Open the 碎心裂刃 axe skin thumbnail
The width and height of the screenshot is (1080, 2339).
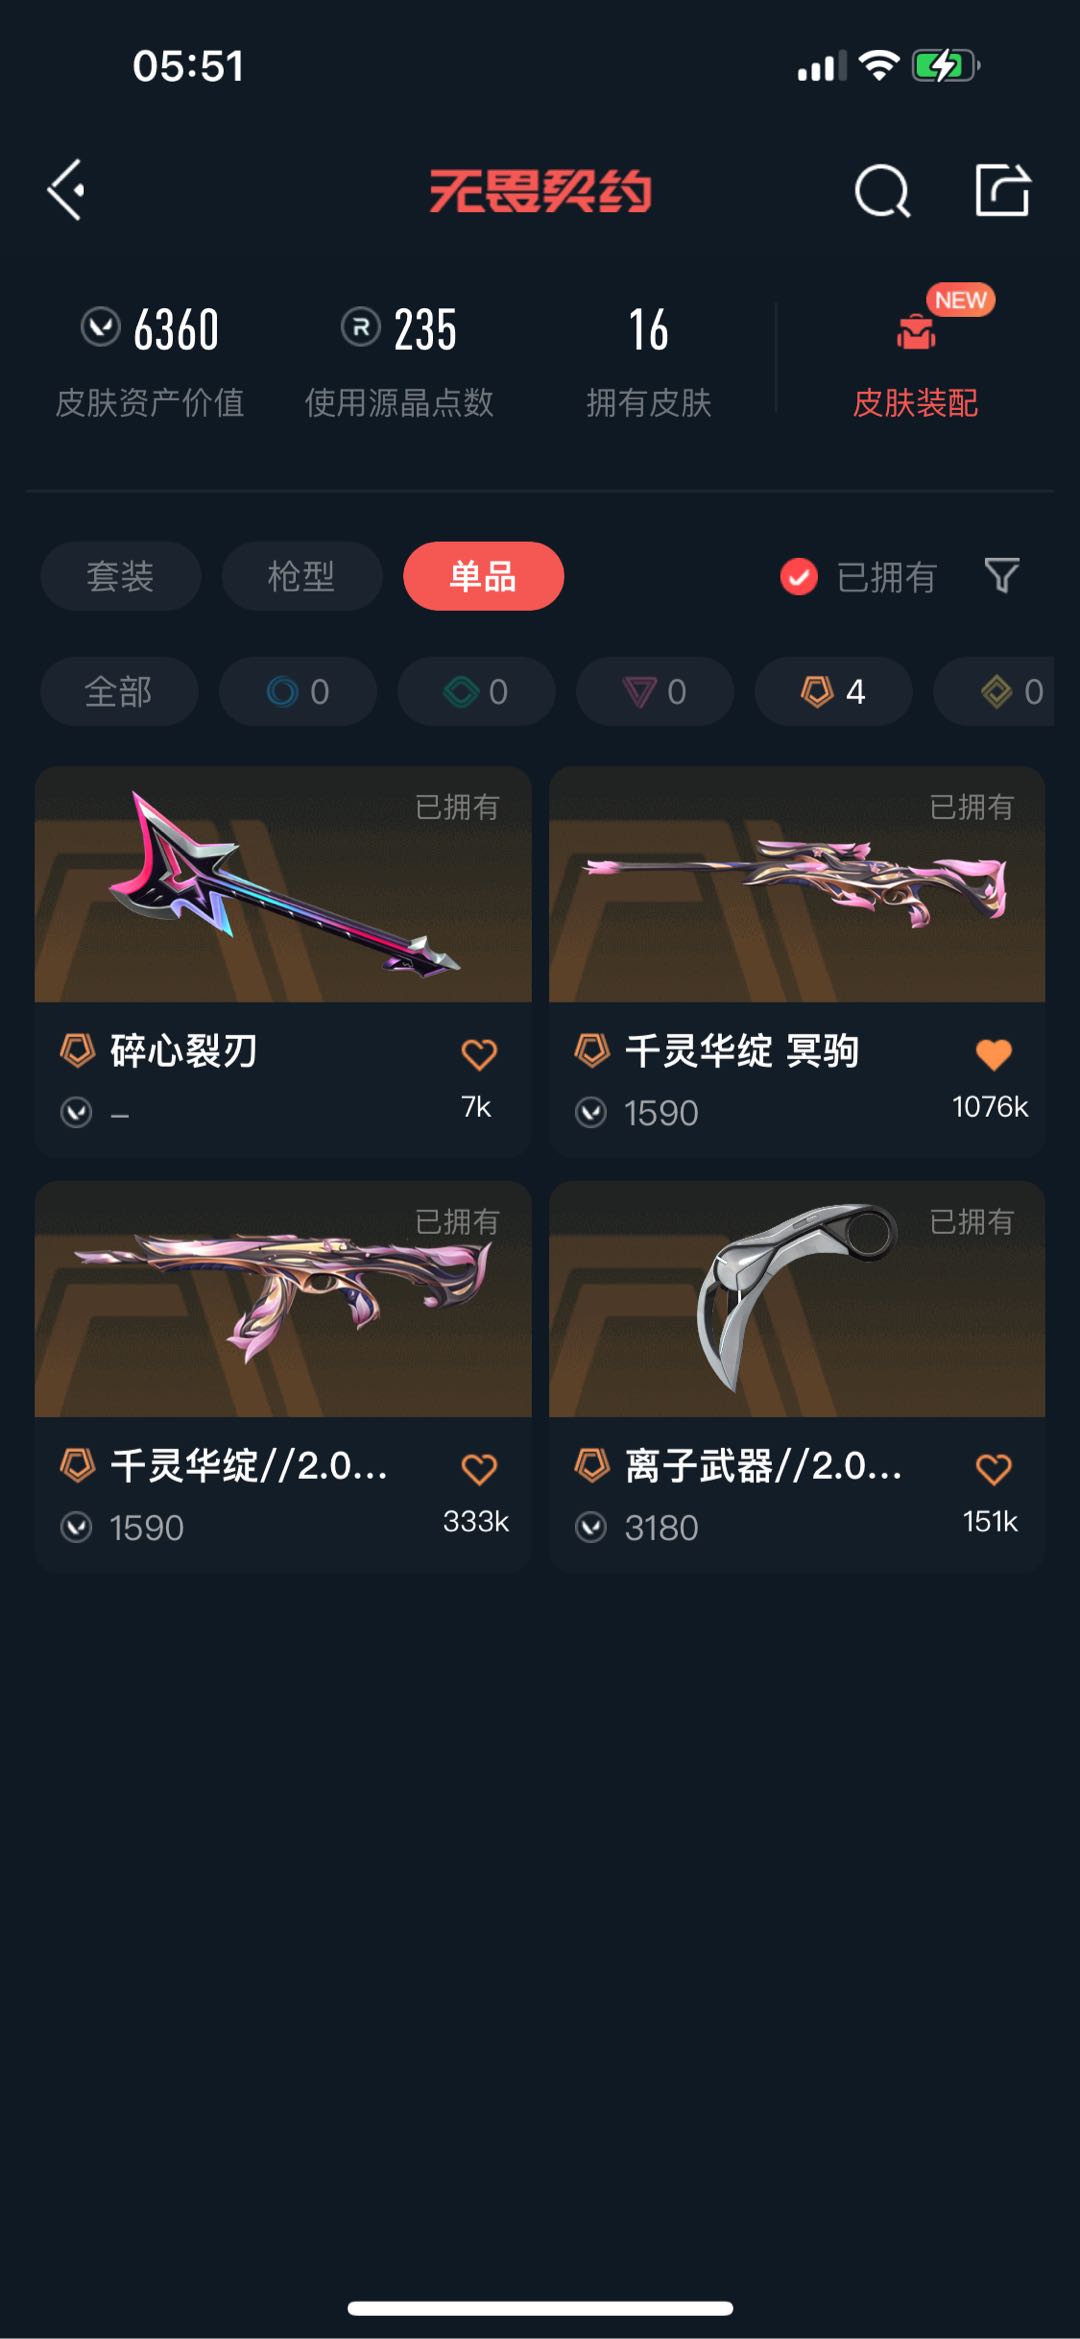click(x=283, y=884)
